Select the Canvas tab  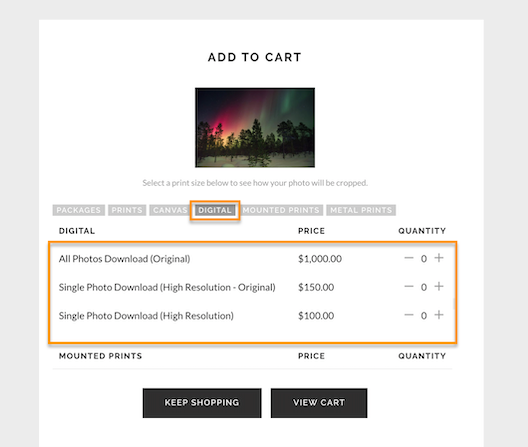(169, 210)
